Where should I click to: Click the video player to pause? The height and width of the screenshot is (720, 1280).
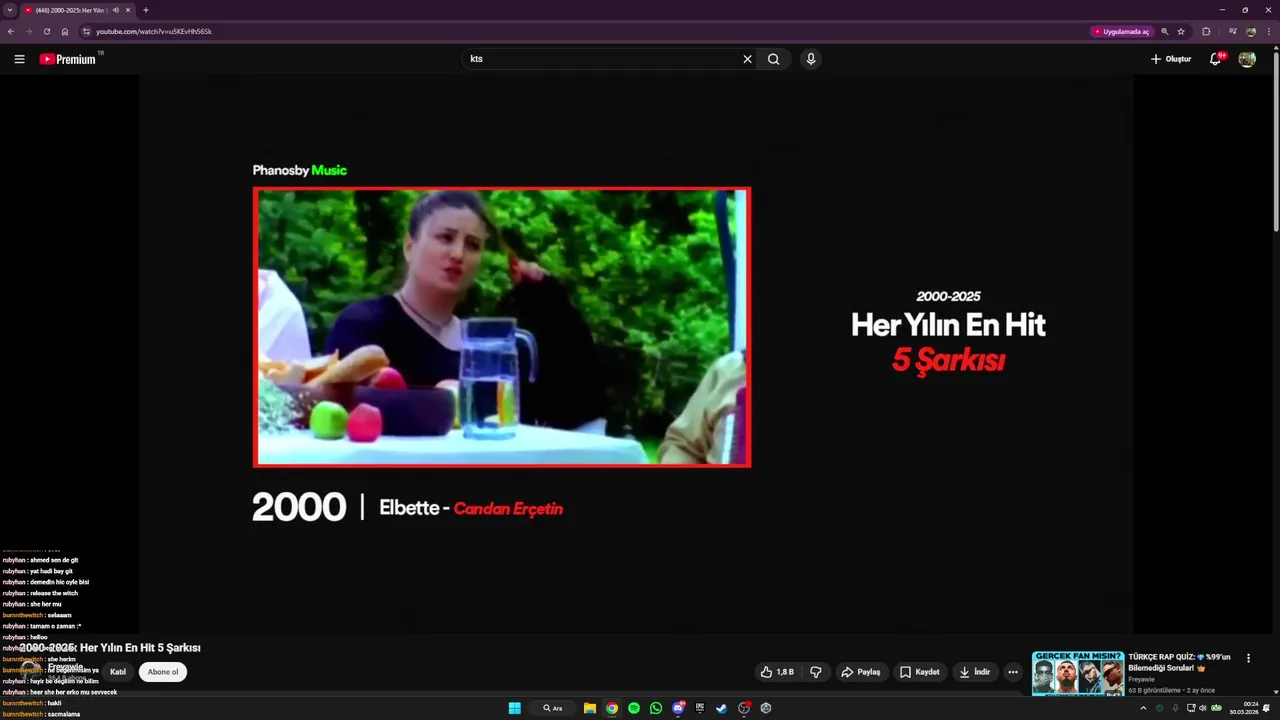pos(636,355)
